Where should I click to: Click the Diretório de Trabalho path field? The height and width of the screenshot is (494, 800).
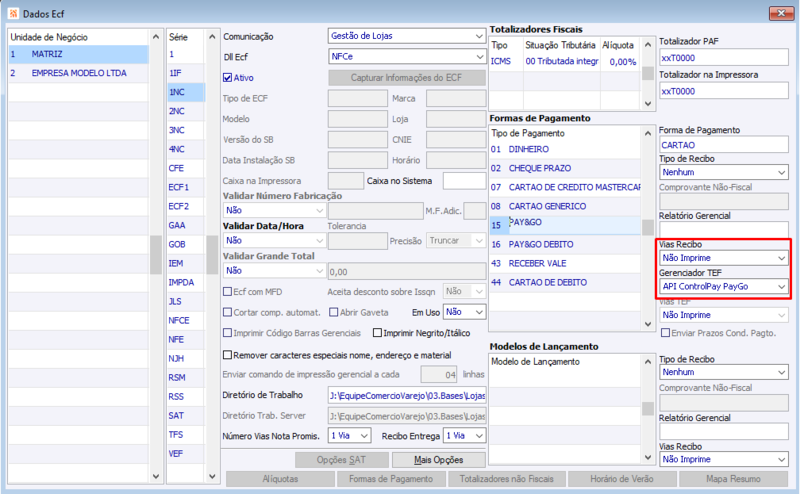click(407, 396)
